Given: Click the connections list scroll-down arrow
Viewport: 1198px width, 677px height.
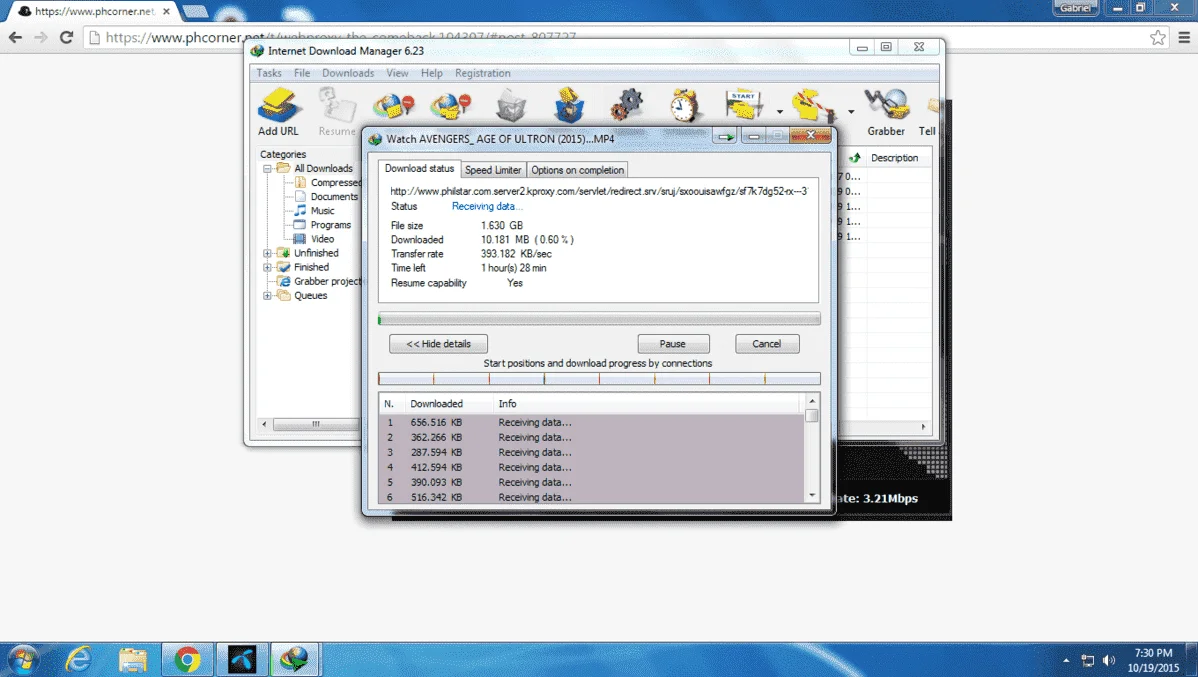Looking at the screenshot, I should pos(812,495).
